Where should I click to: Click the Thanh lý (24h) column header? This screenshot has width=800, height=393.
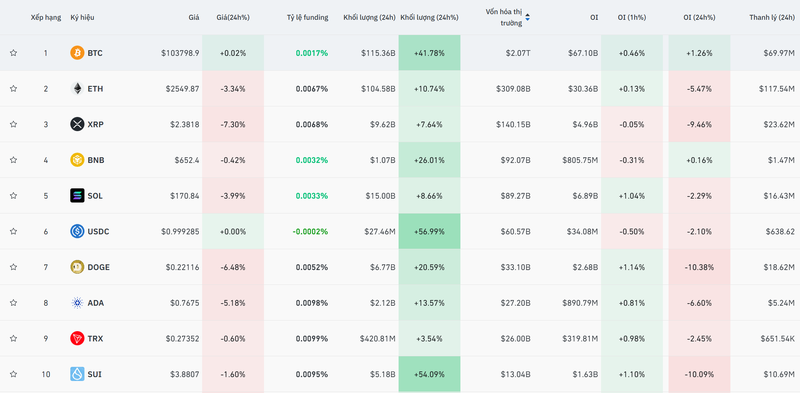tap(772, 17)
